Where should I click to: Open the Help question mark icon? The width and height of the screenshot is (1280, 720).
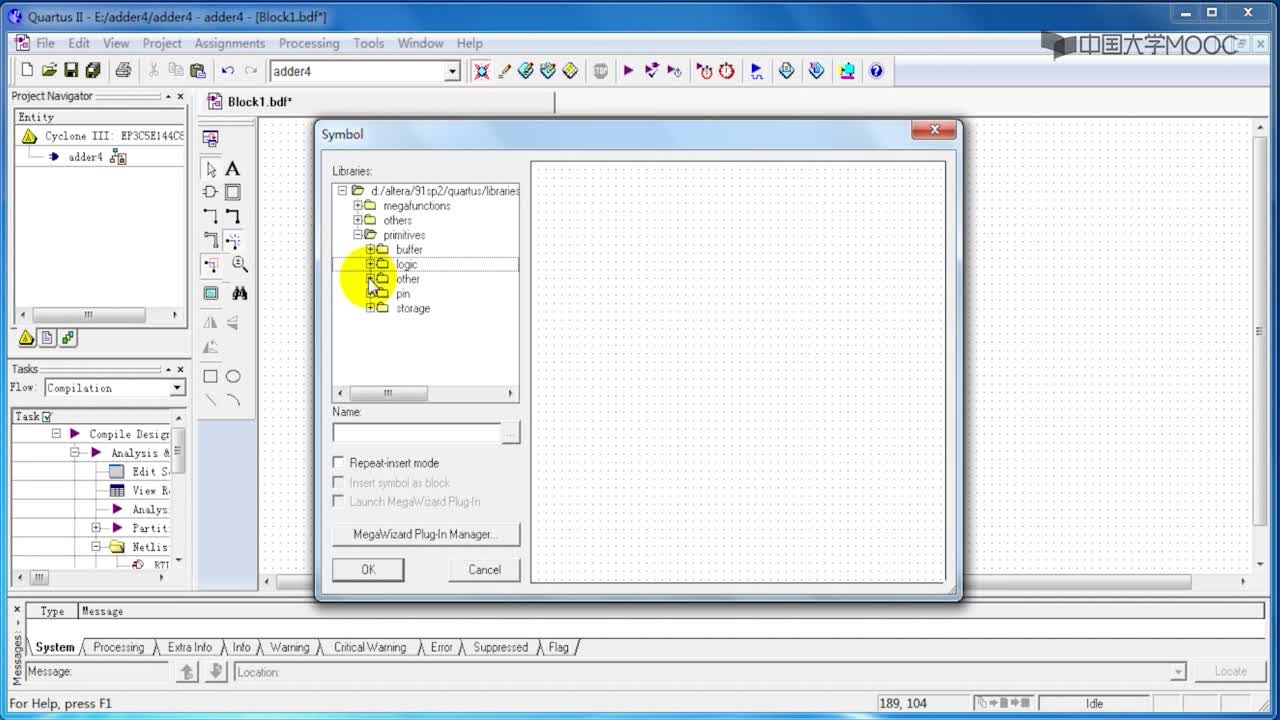pos(876,71)
